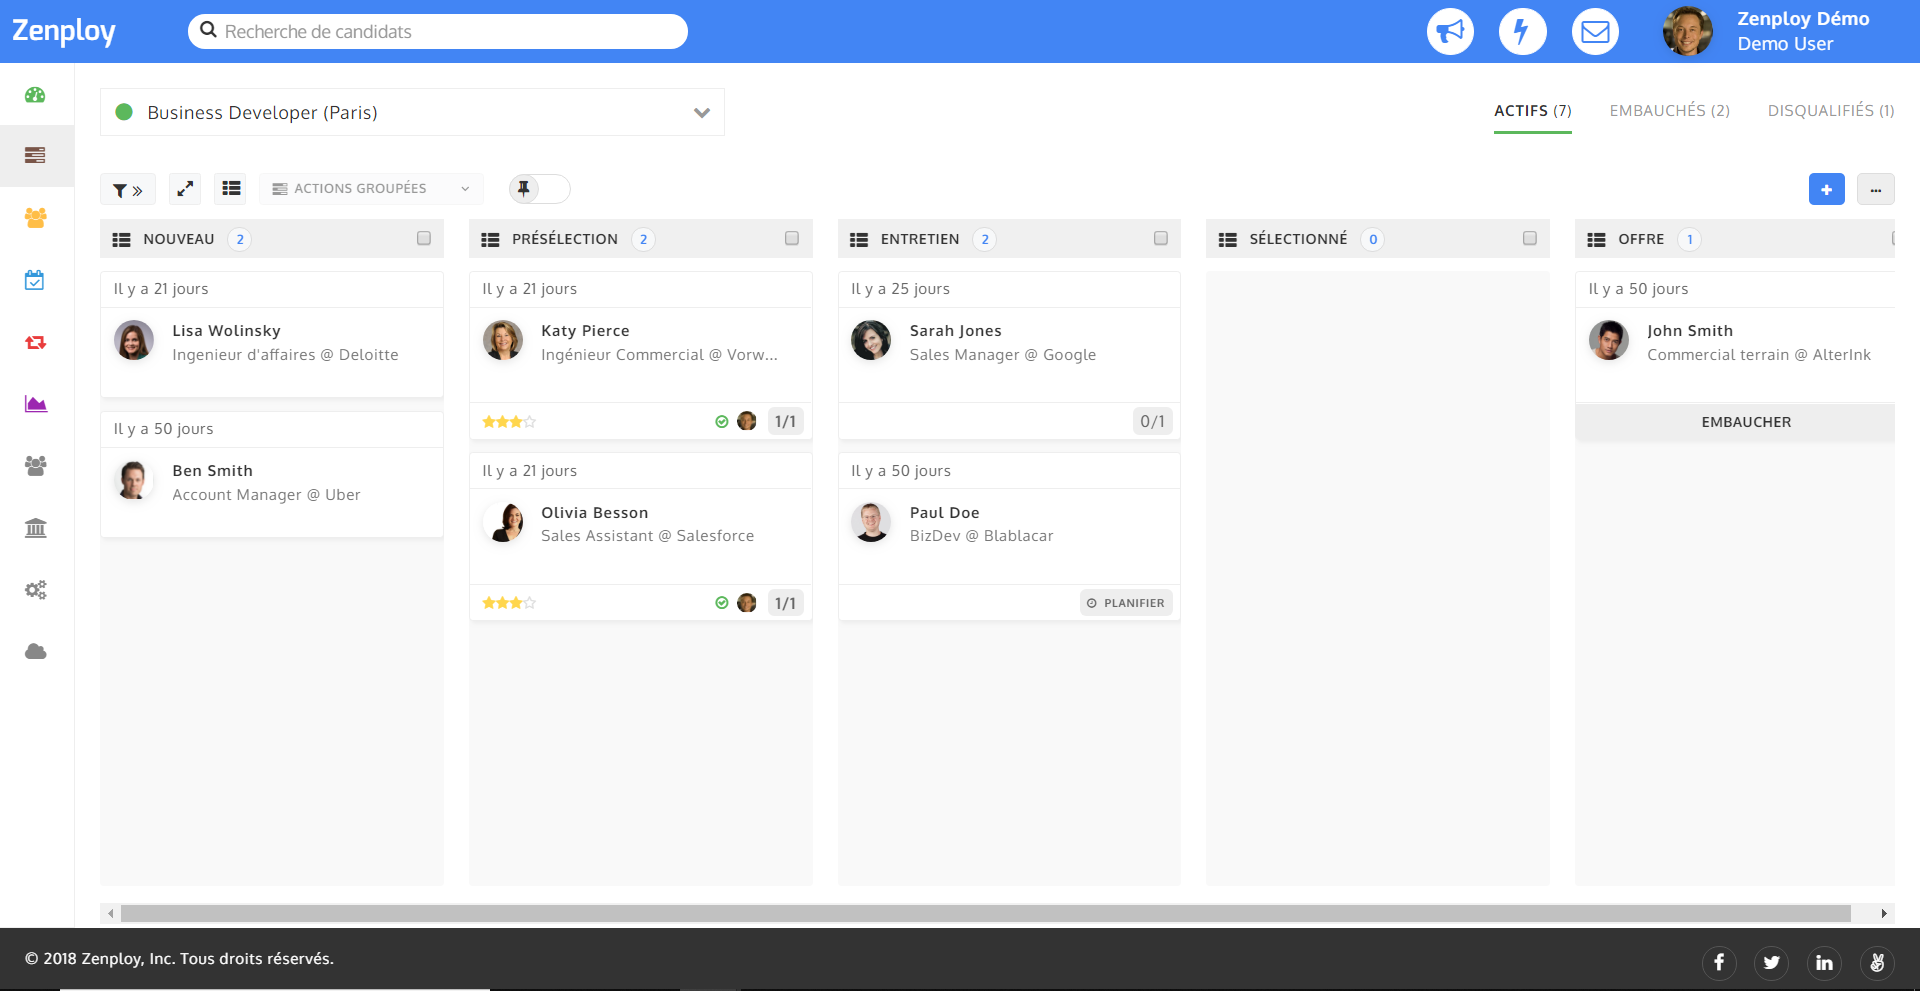This screenshot has width=1920, height=991.
Task: Click the lightning bolt quick actions icon
Action: (x=1522, y=31)
